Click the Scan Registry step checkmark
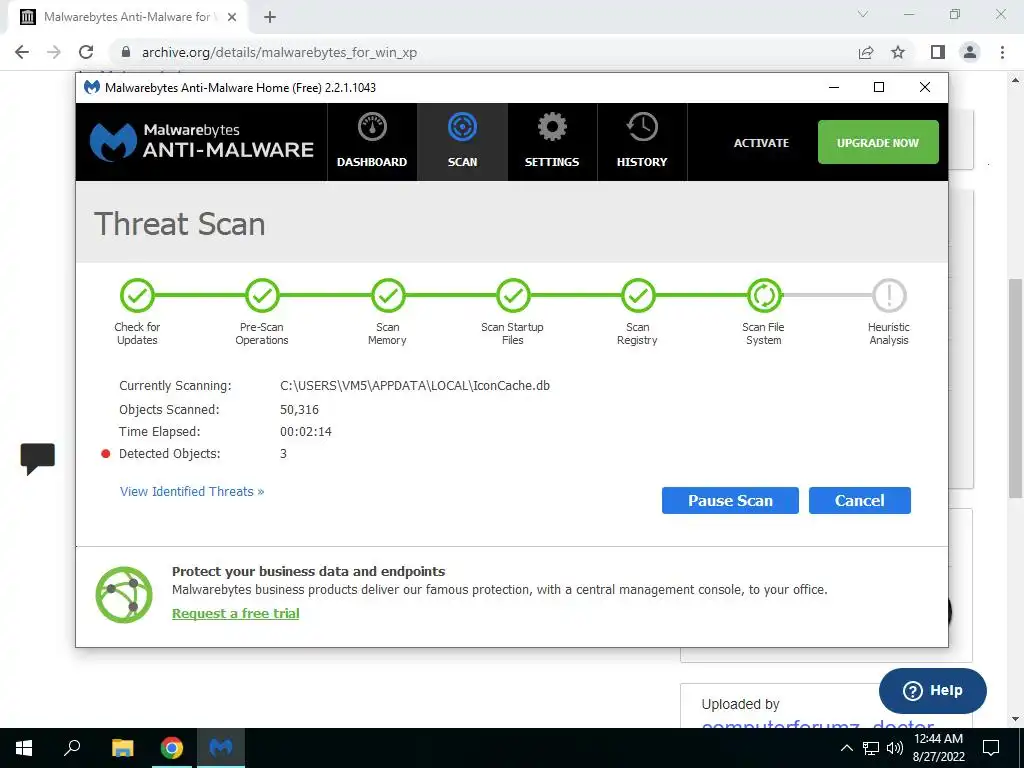Image resolution: width=1024 pixels, height=768 pixels. [x=638, y=296]
